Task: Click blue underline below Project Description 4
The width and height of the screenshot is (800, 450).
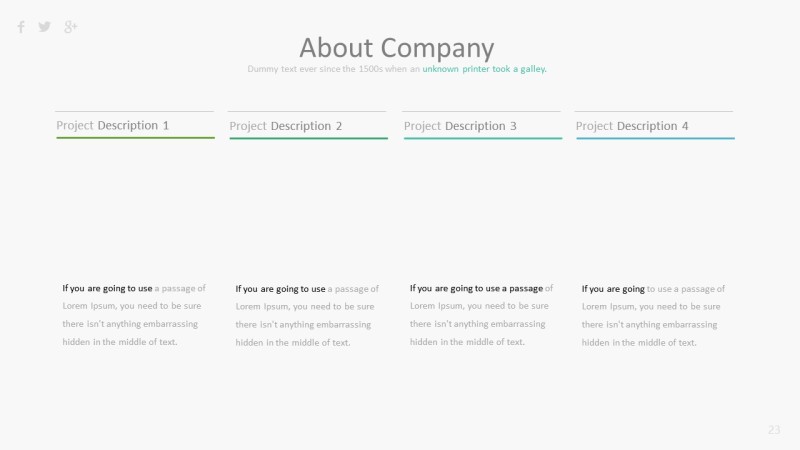Action: [x=655, y=138]
